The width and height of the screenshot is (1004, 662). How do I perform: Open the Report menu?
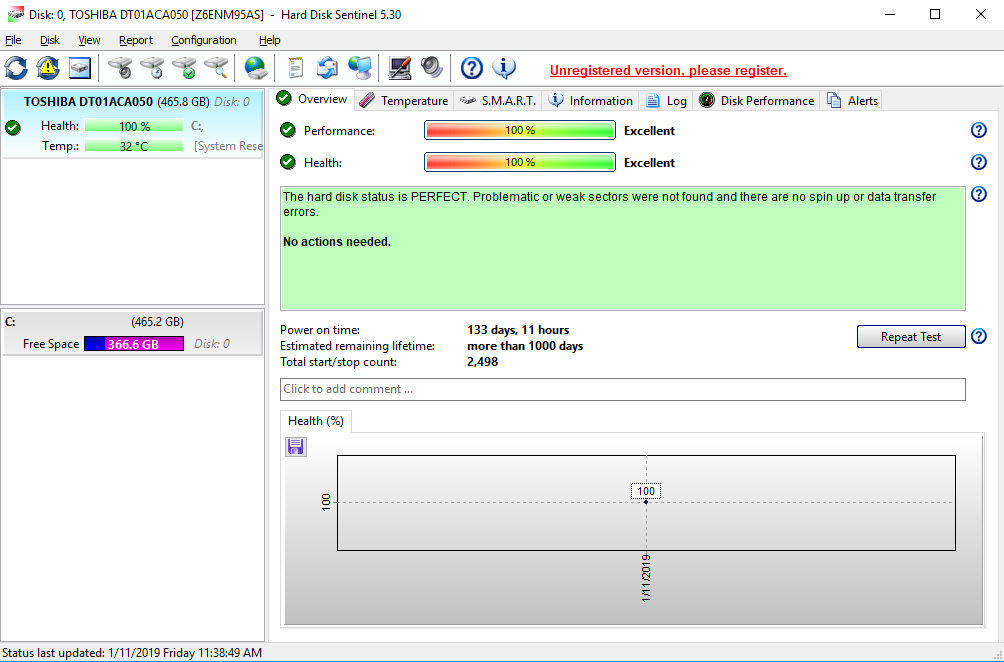(x=136, y=40)
